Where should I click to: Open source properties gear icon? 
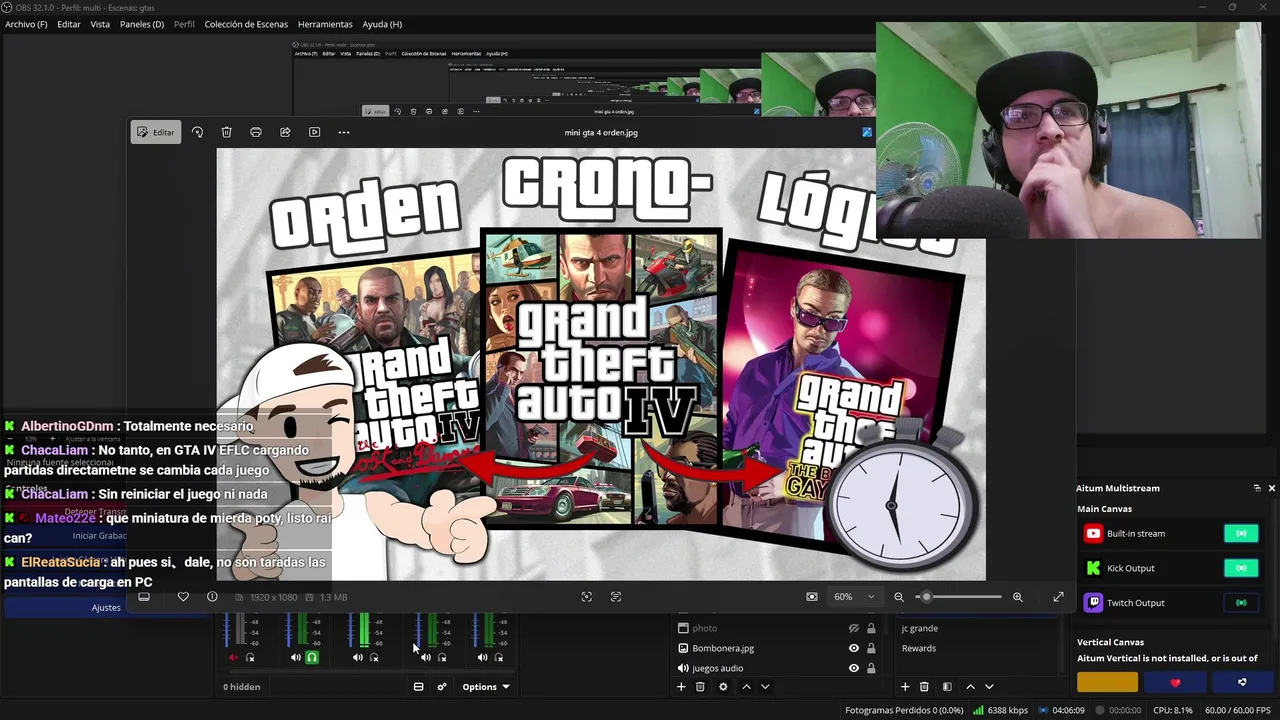(x=723, y=687)
